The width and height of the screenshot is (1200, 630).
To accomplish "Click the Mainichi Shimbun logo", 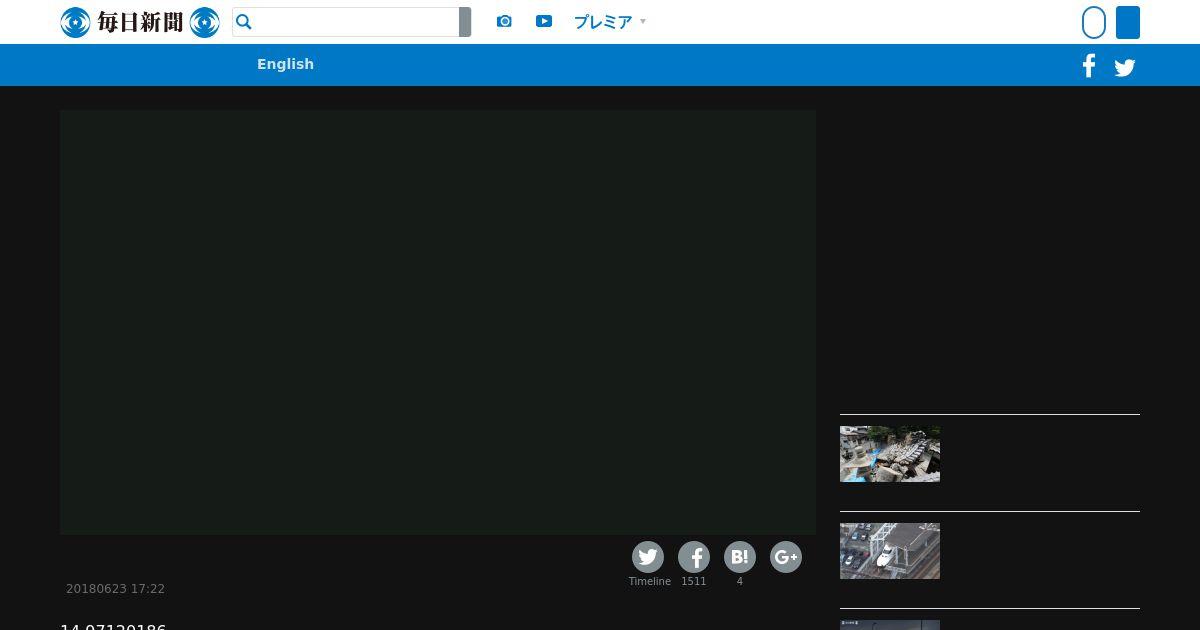I will 140,22.
